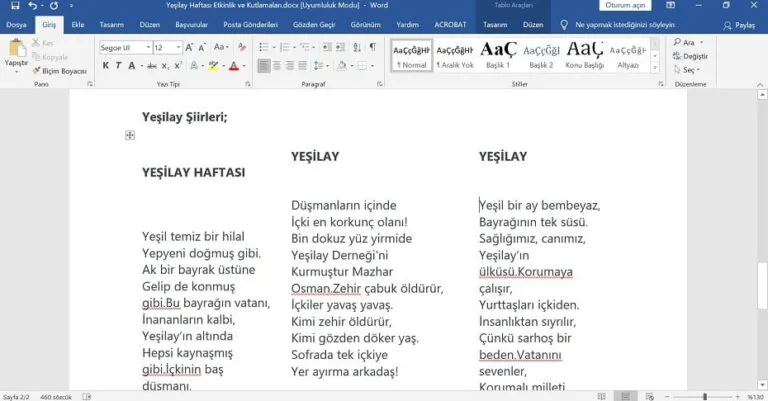Expand the Stiller styles gallery more arrow
The image size is (768, 401).
(x=655, y=68)
